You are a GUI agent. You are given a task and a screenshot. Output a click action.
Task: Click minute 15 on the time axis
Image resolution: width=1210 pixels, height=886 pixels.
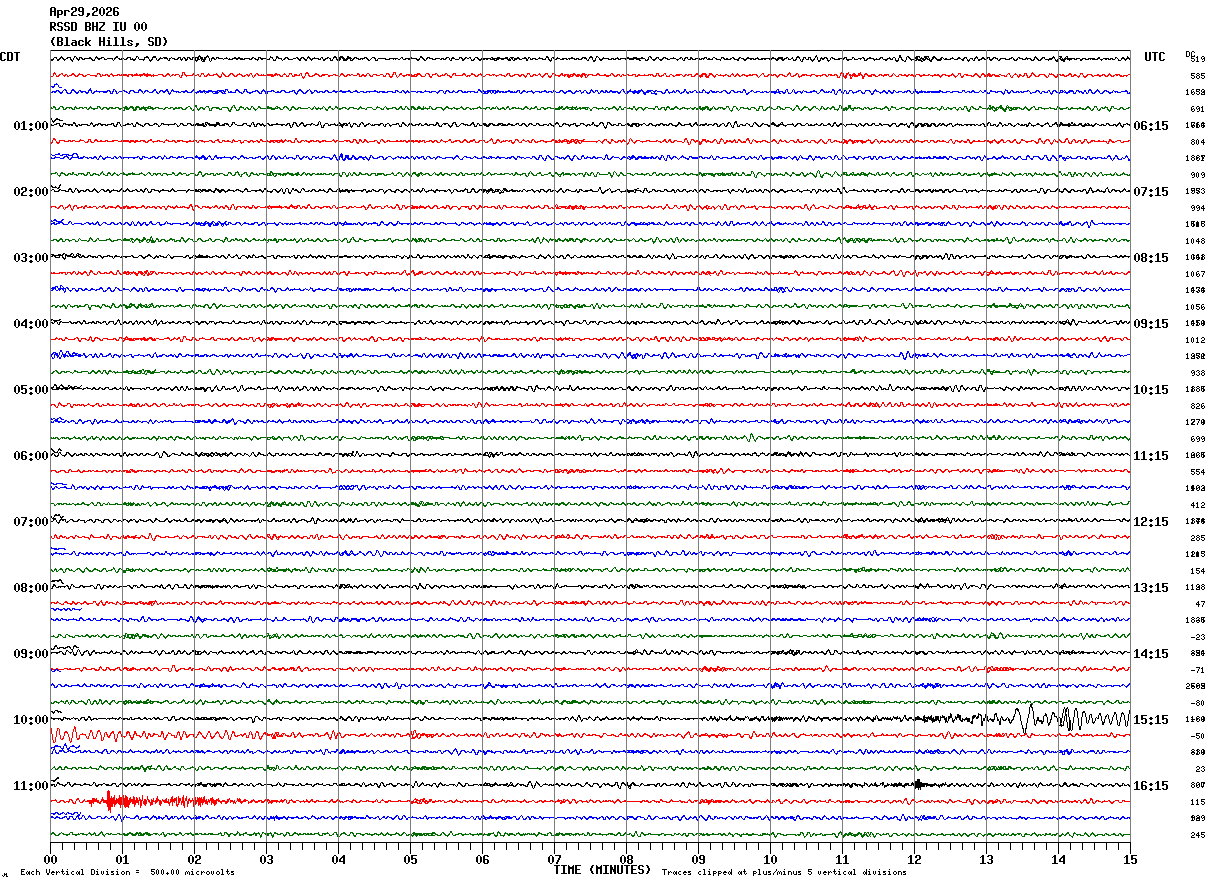coord(1130,859)
